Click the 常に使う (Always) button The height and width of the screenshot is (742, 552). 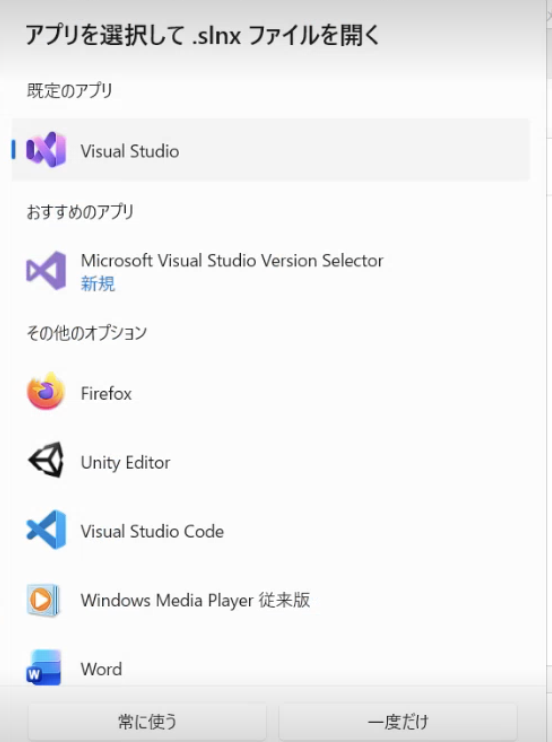point(147,722)
